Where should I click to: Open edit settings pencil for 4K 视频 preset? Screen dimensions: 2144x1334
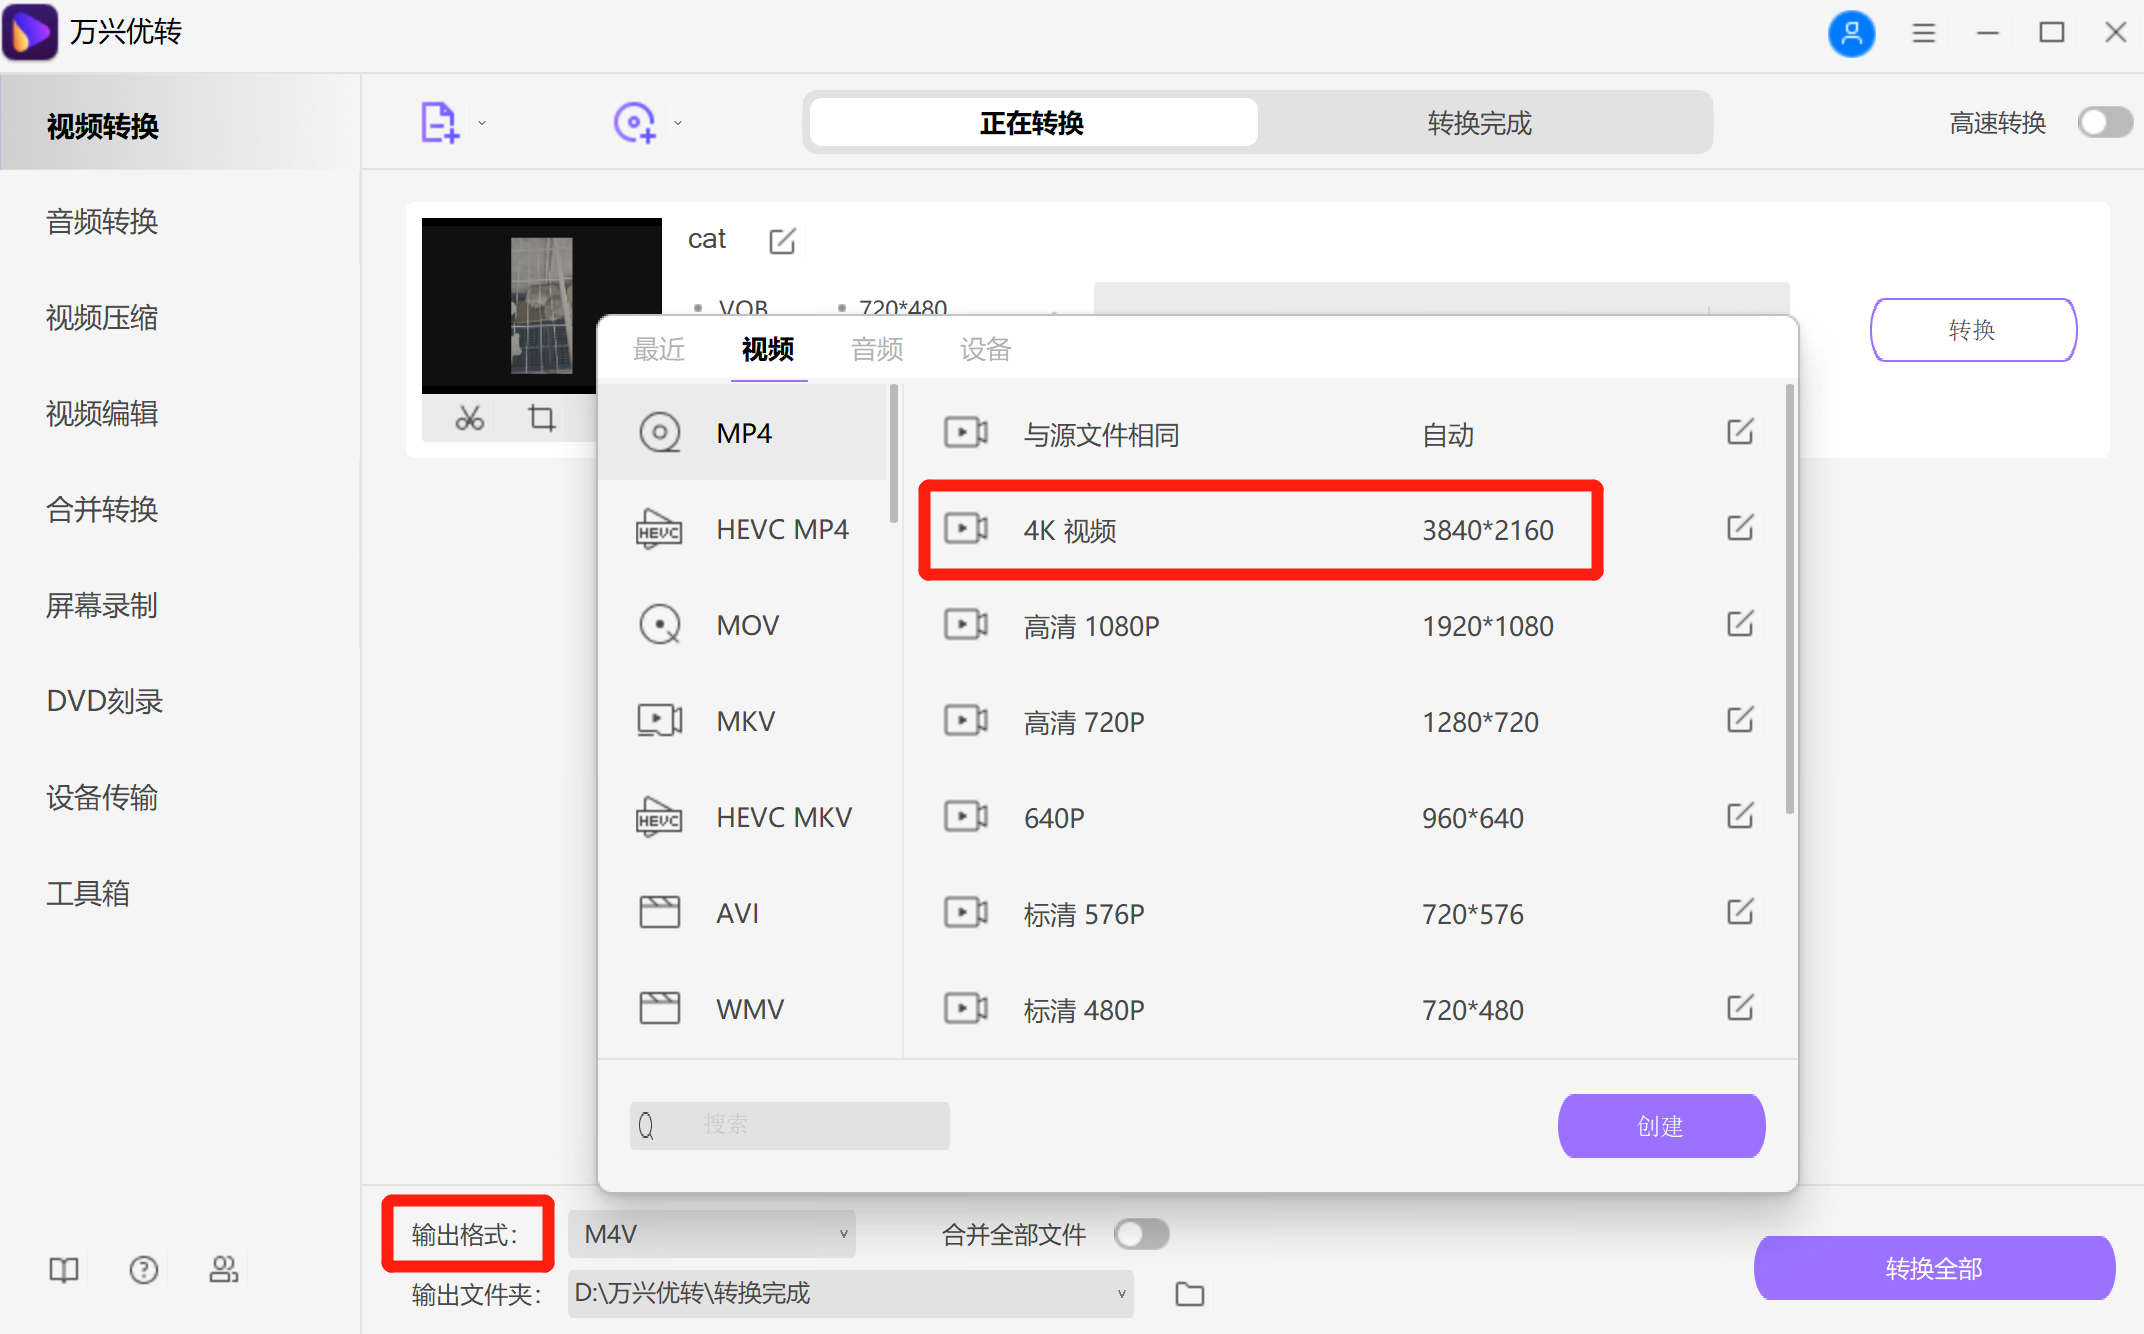pyautogui.click(x=1739, y=529)
